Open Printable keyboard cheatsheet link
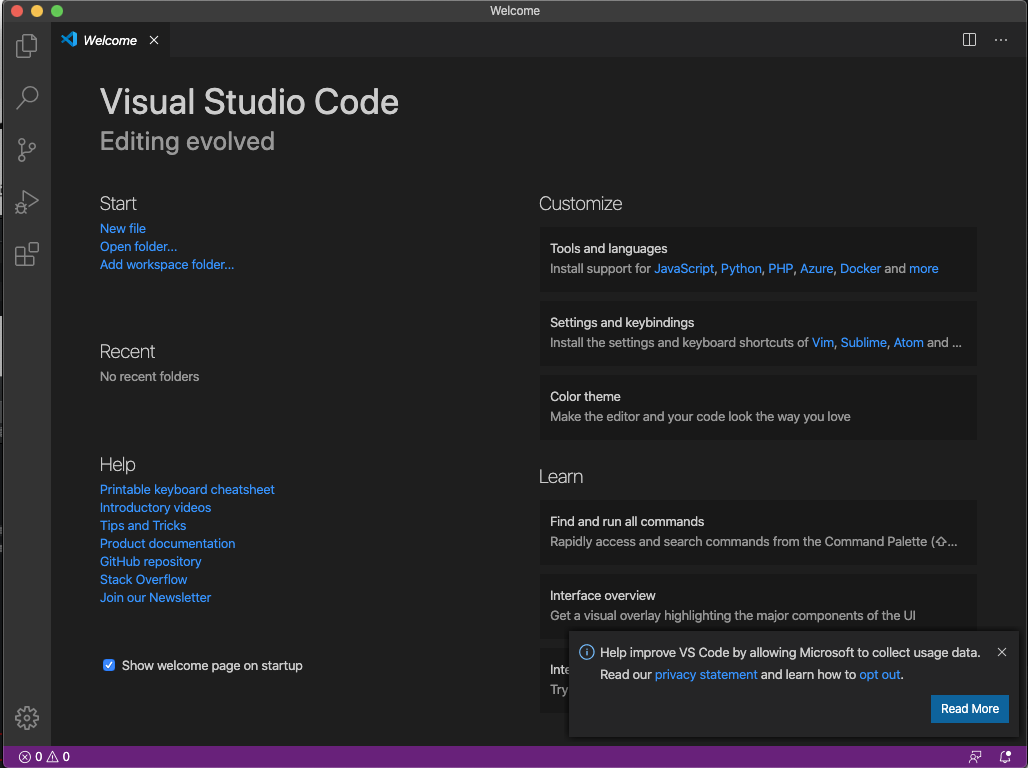1028x768 pixels. point(187,489)
